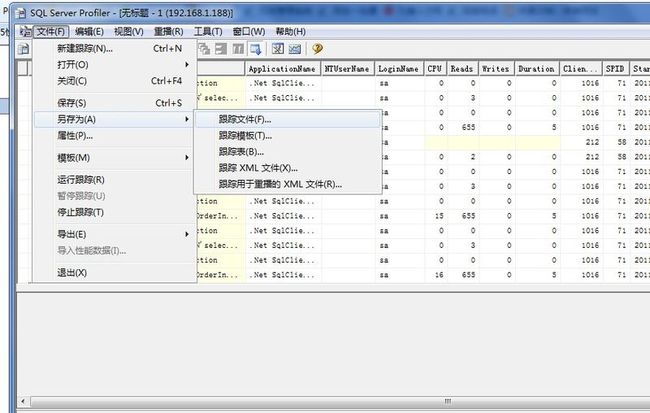Click the Auto Scroll Window toolbar icon

tap(256, 49)
